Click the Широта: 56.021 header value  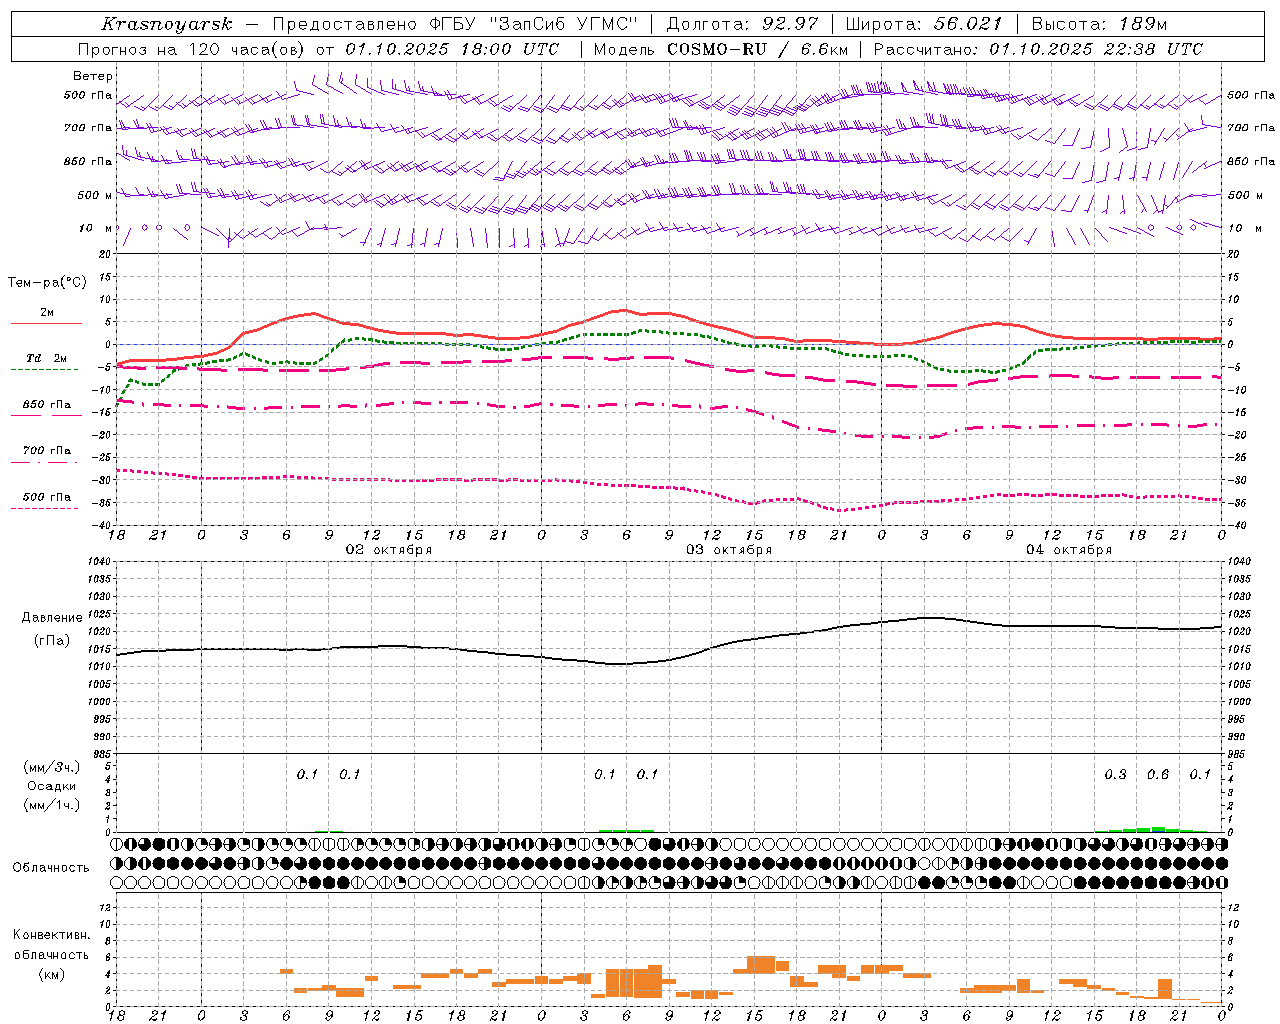pyautogui.click(x=923, y=24)
